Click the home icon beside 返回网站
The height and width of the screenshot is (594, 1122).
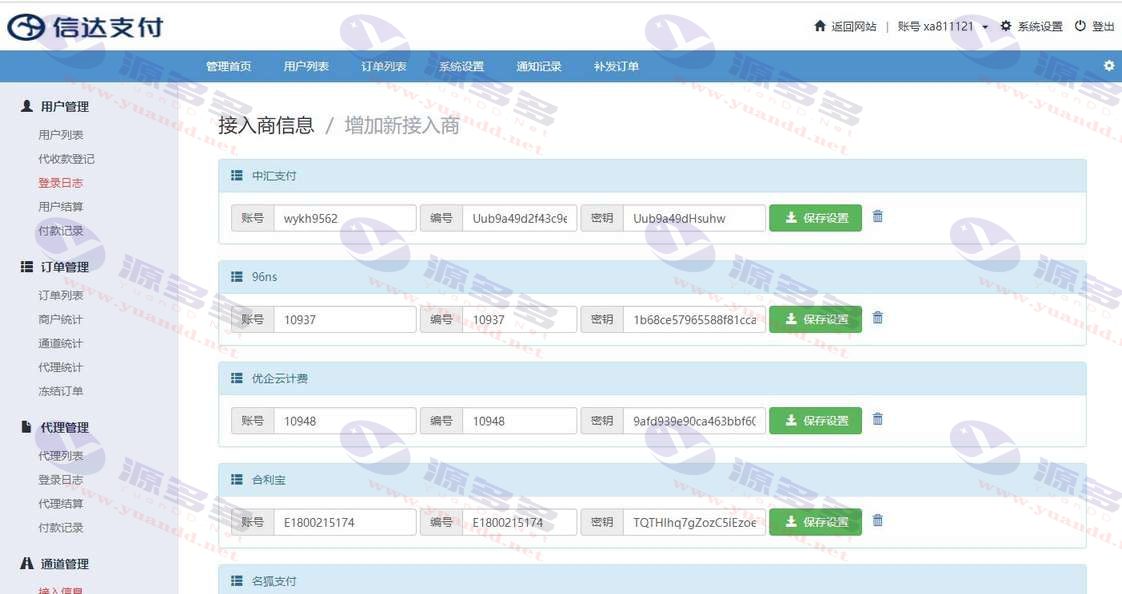coord(820,26)
